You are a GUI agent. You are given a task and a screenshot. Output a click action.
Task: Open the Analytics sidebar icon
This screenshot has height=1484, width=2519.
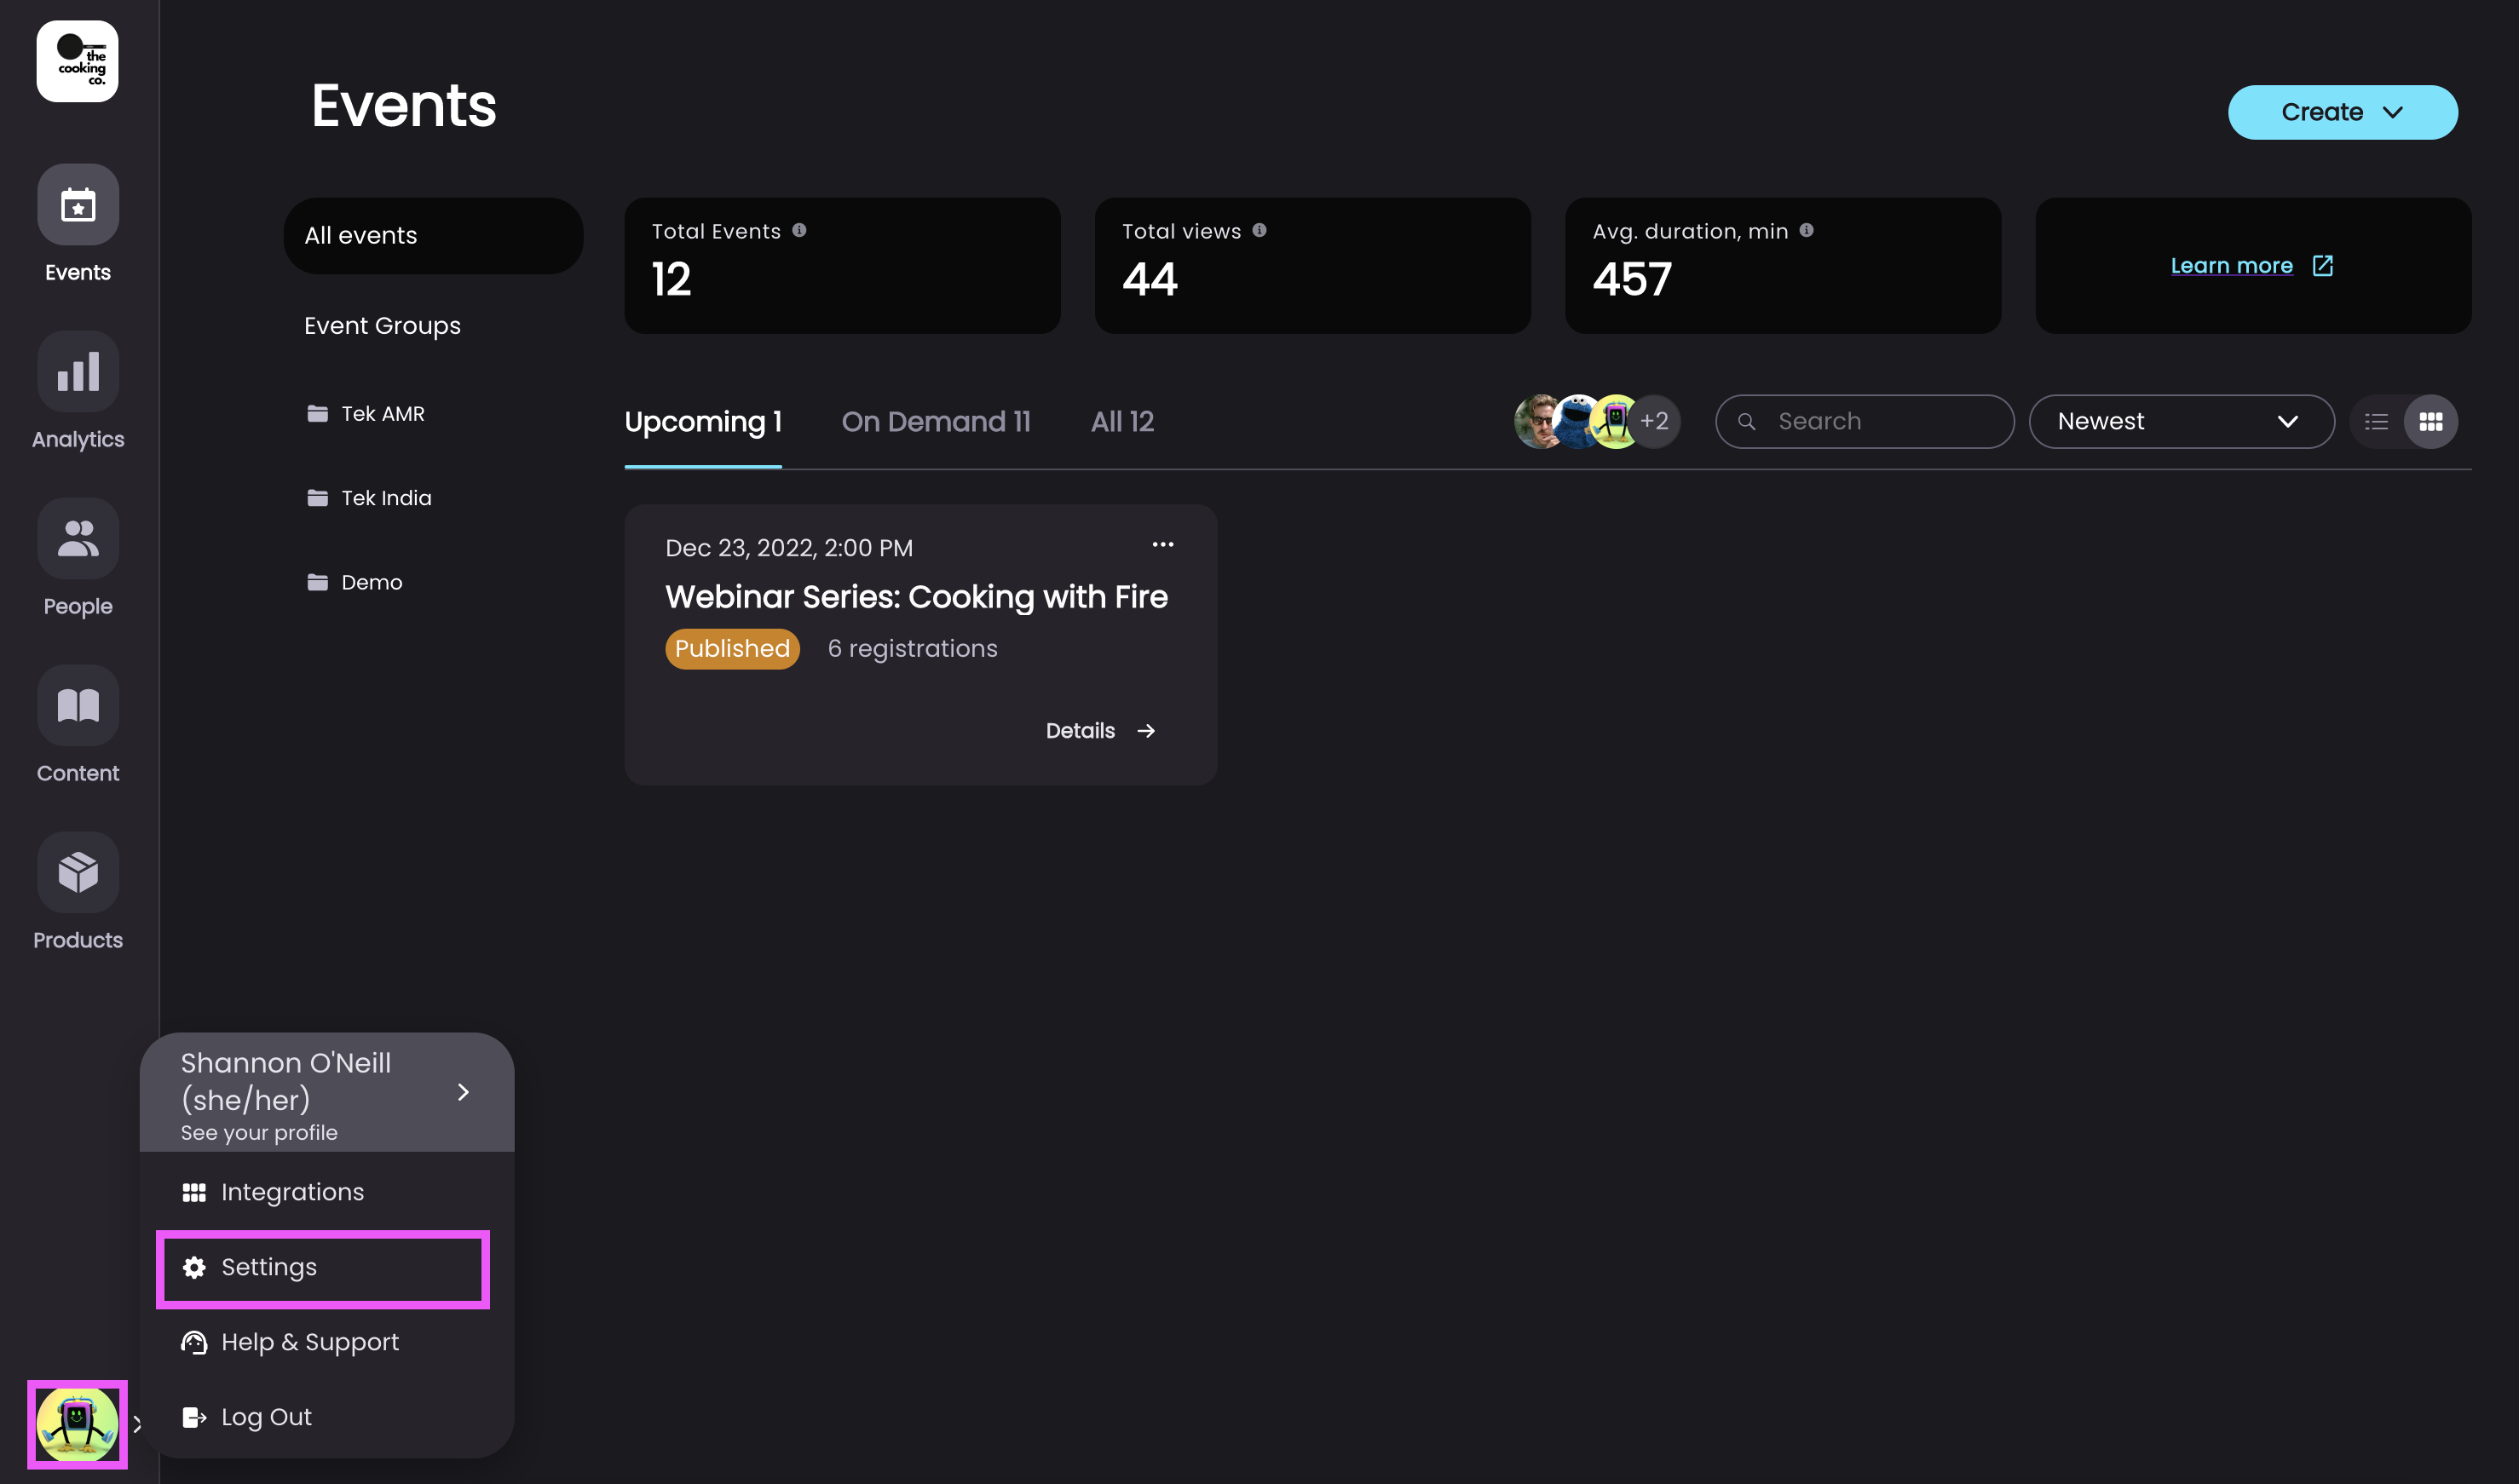pyautogui.click(x=78, y=372)
